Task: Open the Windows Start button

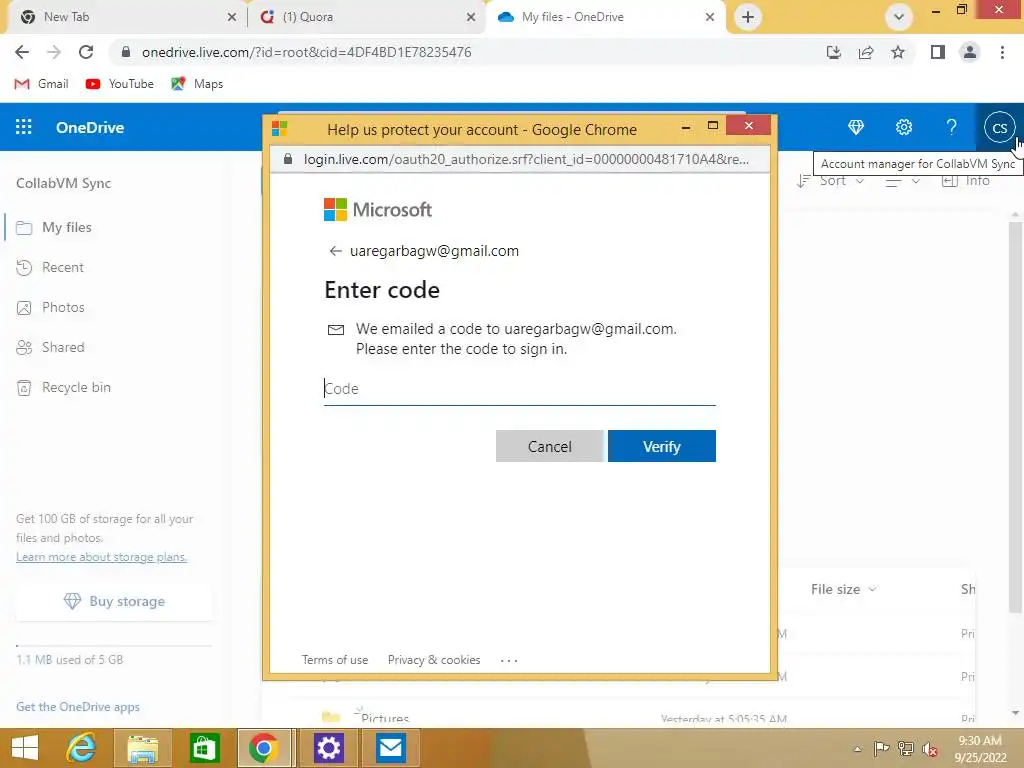Action: tap(25, 748)
